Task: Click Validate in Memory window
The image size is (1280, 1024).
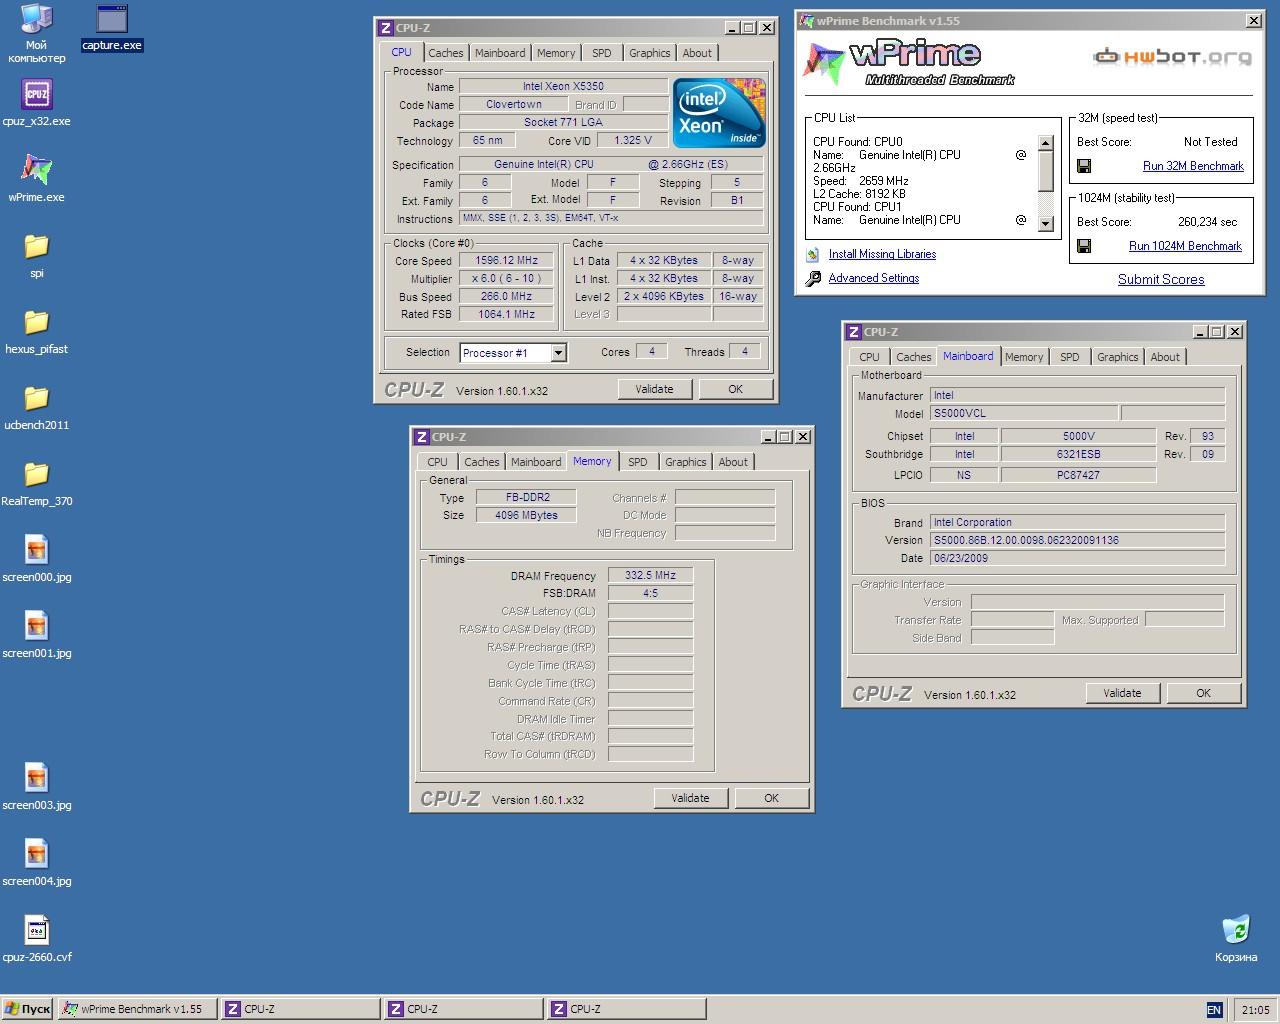Action: point(690,798)
